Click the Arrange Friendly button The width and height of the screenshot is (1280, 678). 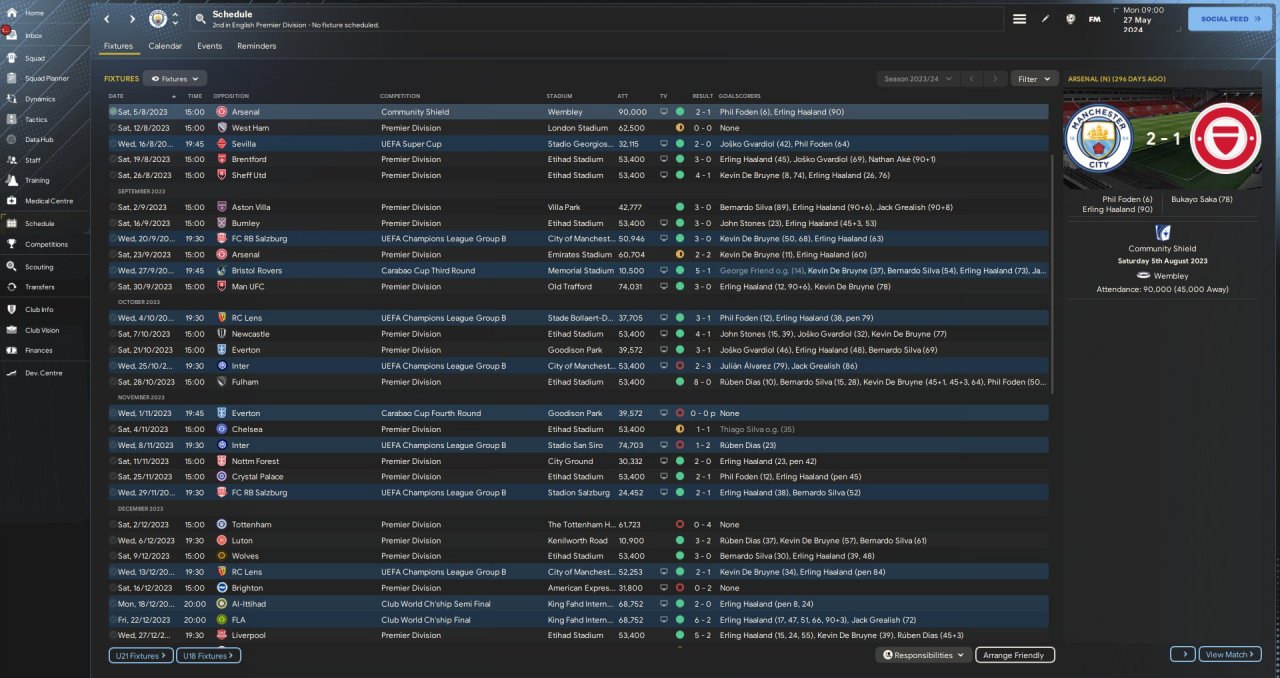1014,655
